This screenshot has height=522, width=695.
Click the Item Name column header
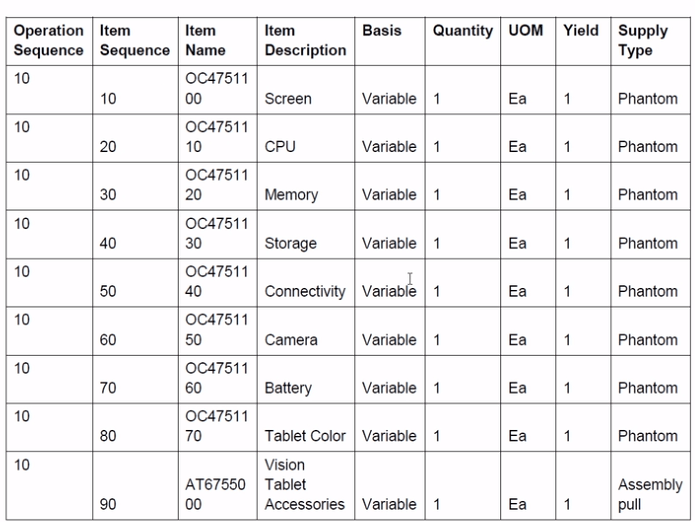click(x=205, y=40)
